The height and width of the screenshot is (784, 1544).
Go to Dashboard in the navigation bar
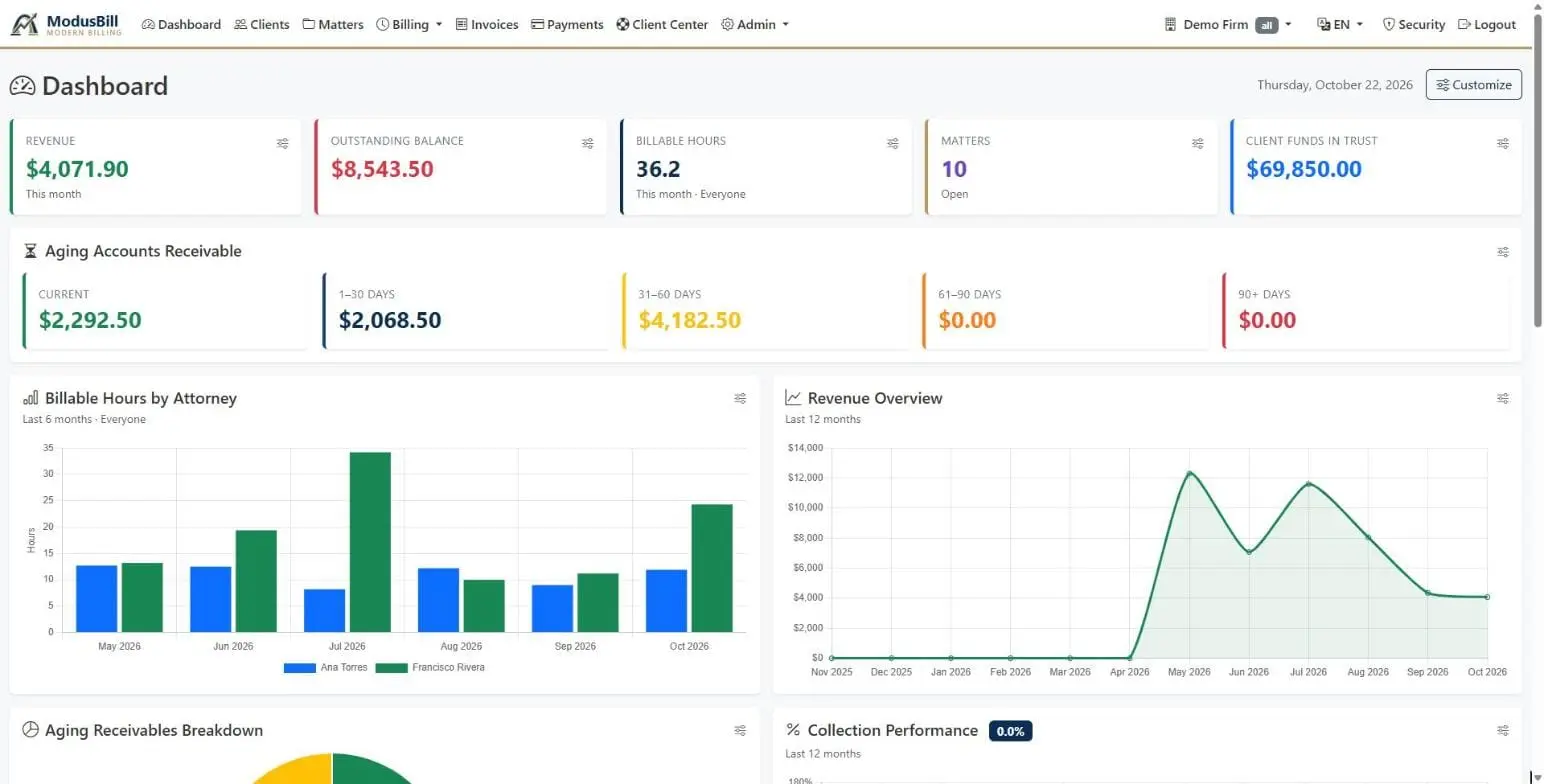click(x=181, y=24)
